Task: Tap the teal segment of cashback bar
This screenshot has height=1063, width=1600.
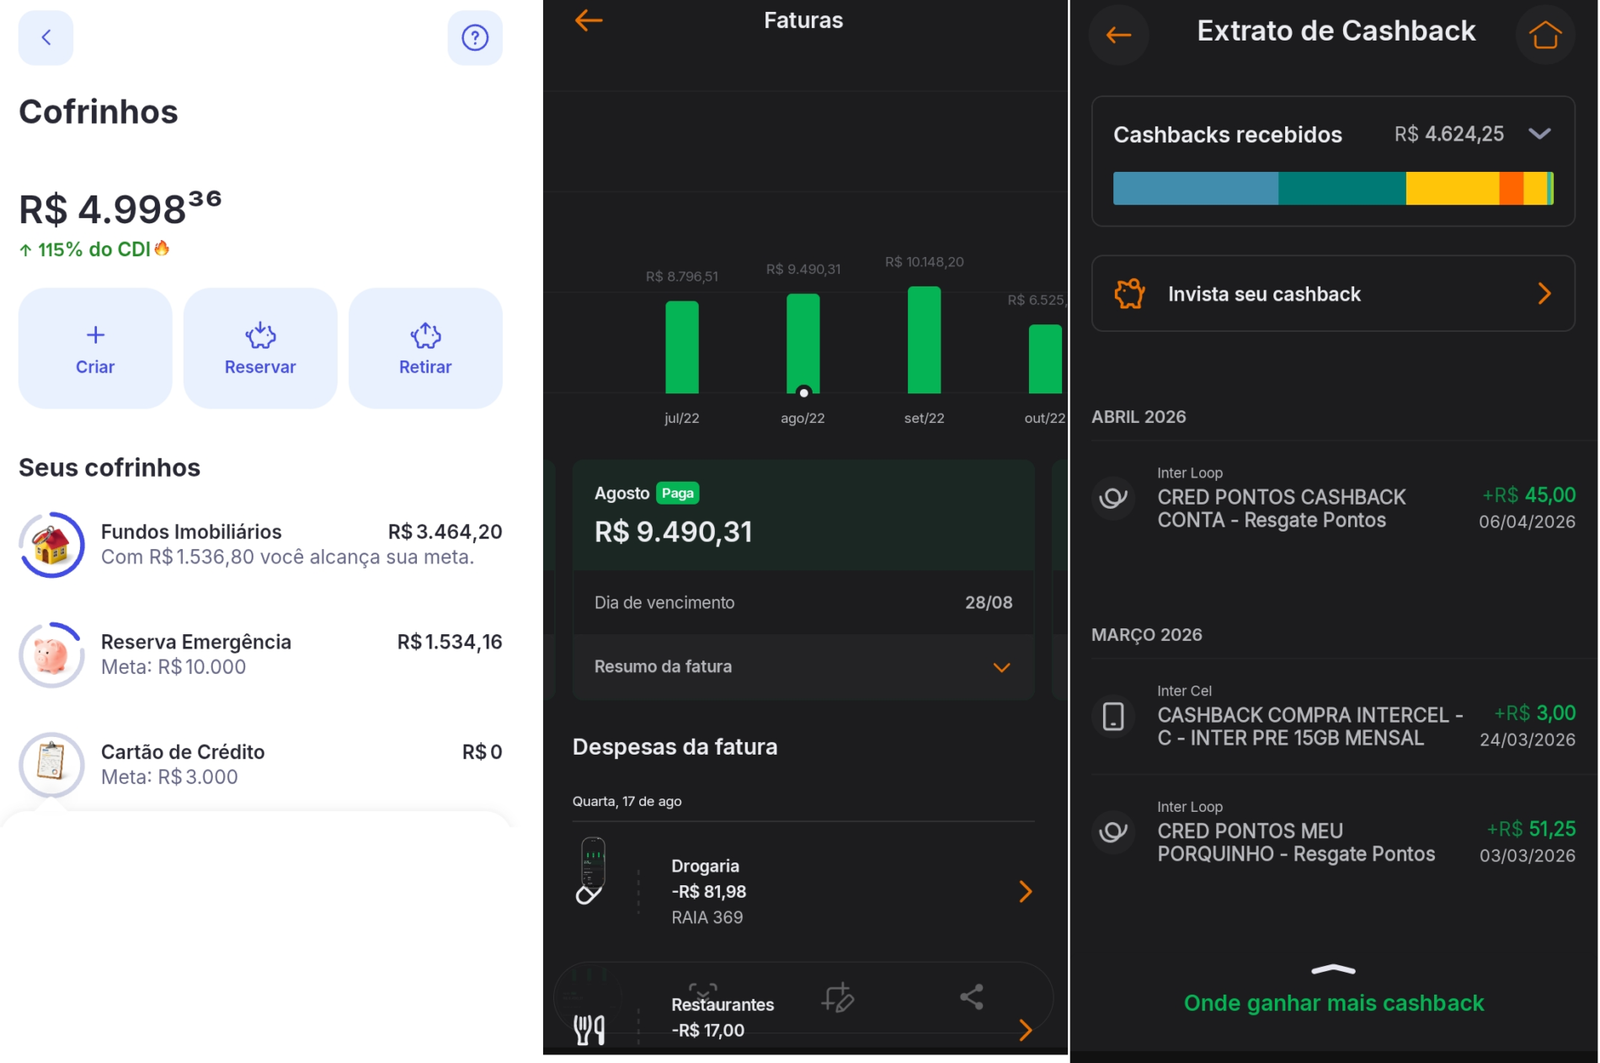Action: point(1342,188)
